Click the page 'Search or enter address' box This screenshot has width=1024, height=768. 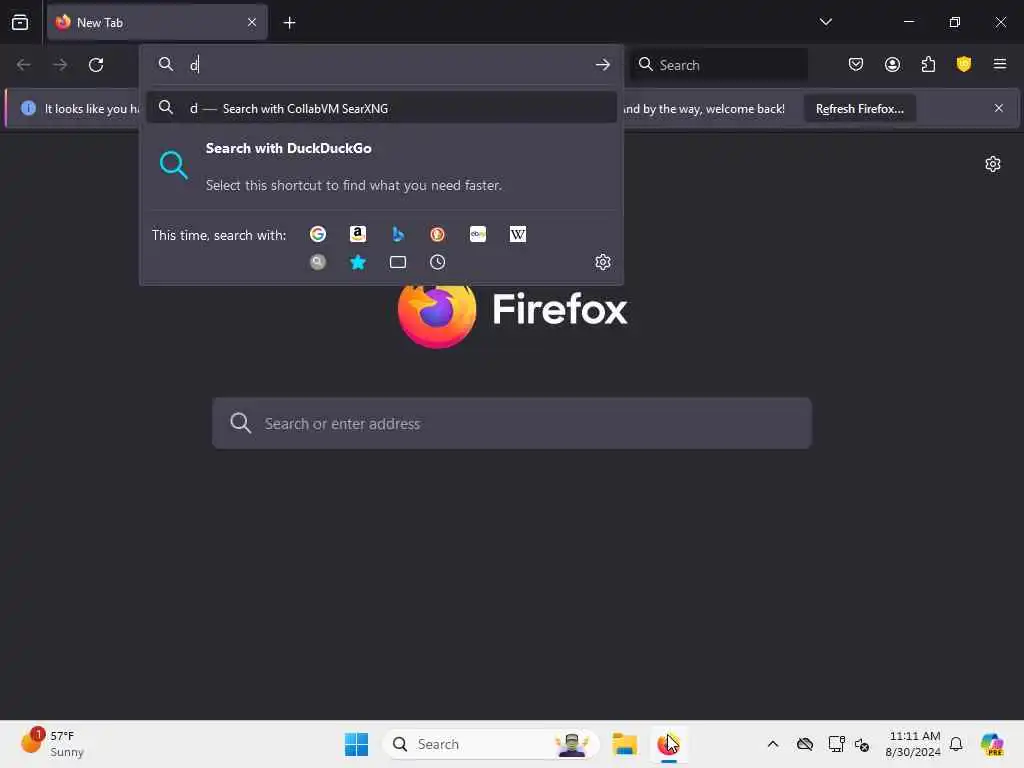click(x=512, y=423)
